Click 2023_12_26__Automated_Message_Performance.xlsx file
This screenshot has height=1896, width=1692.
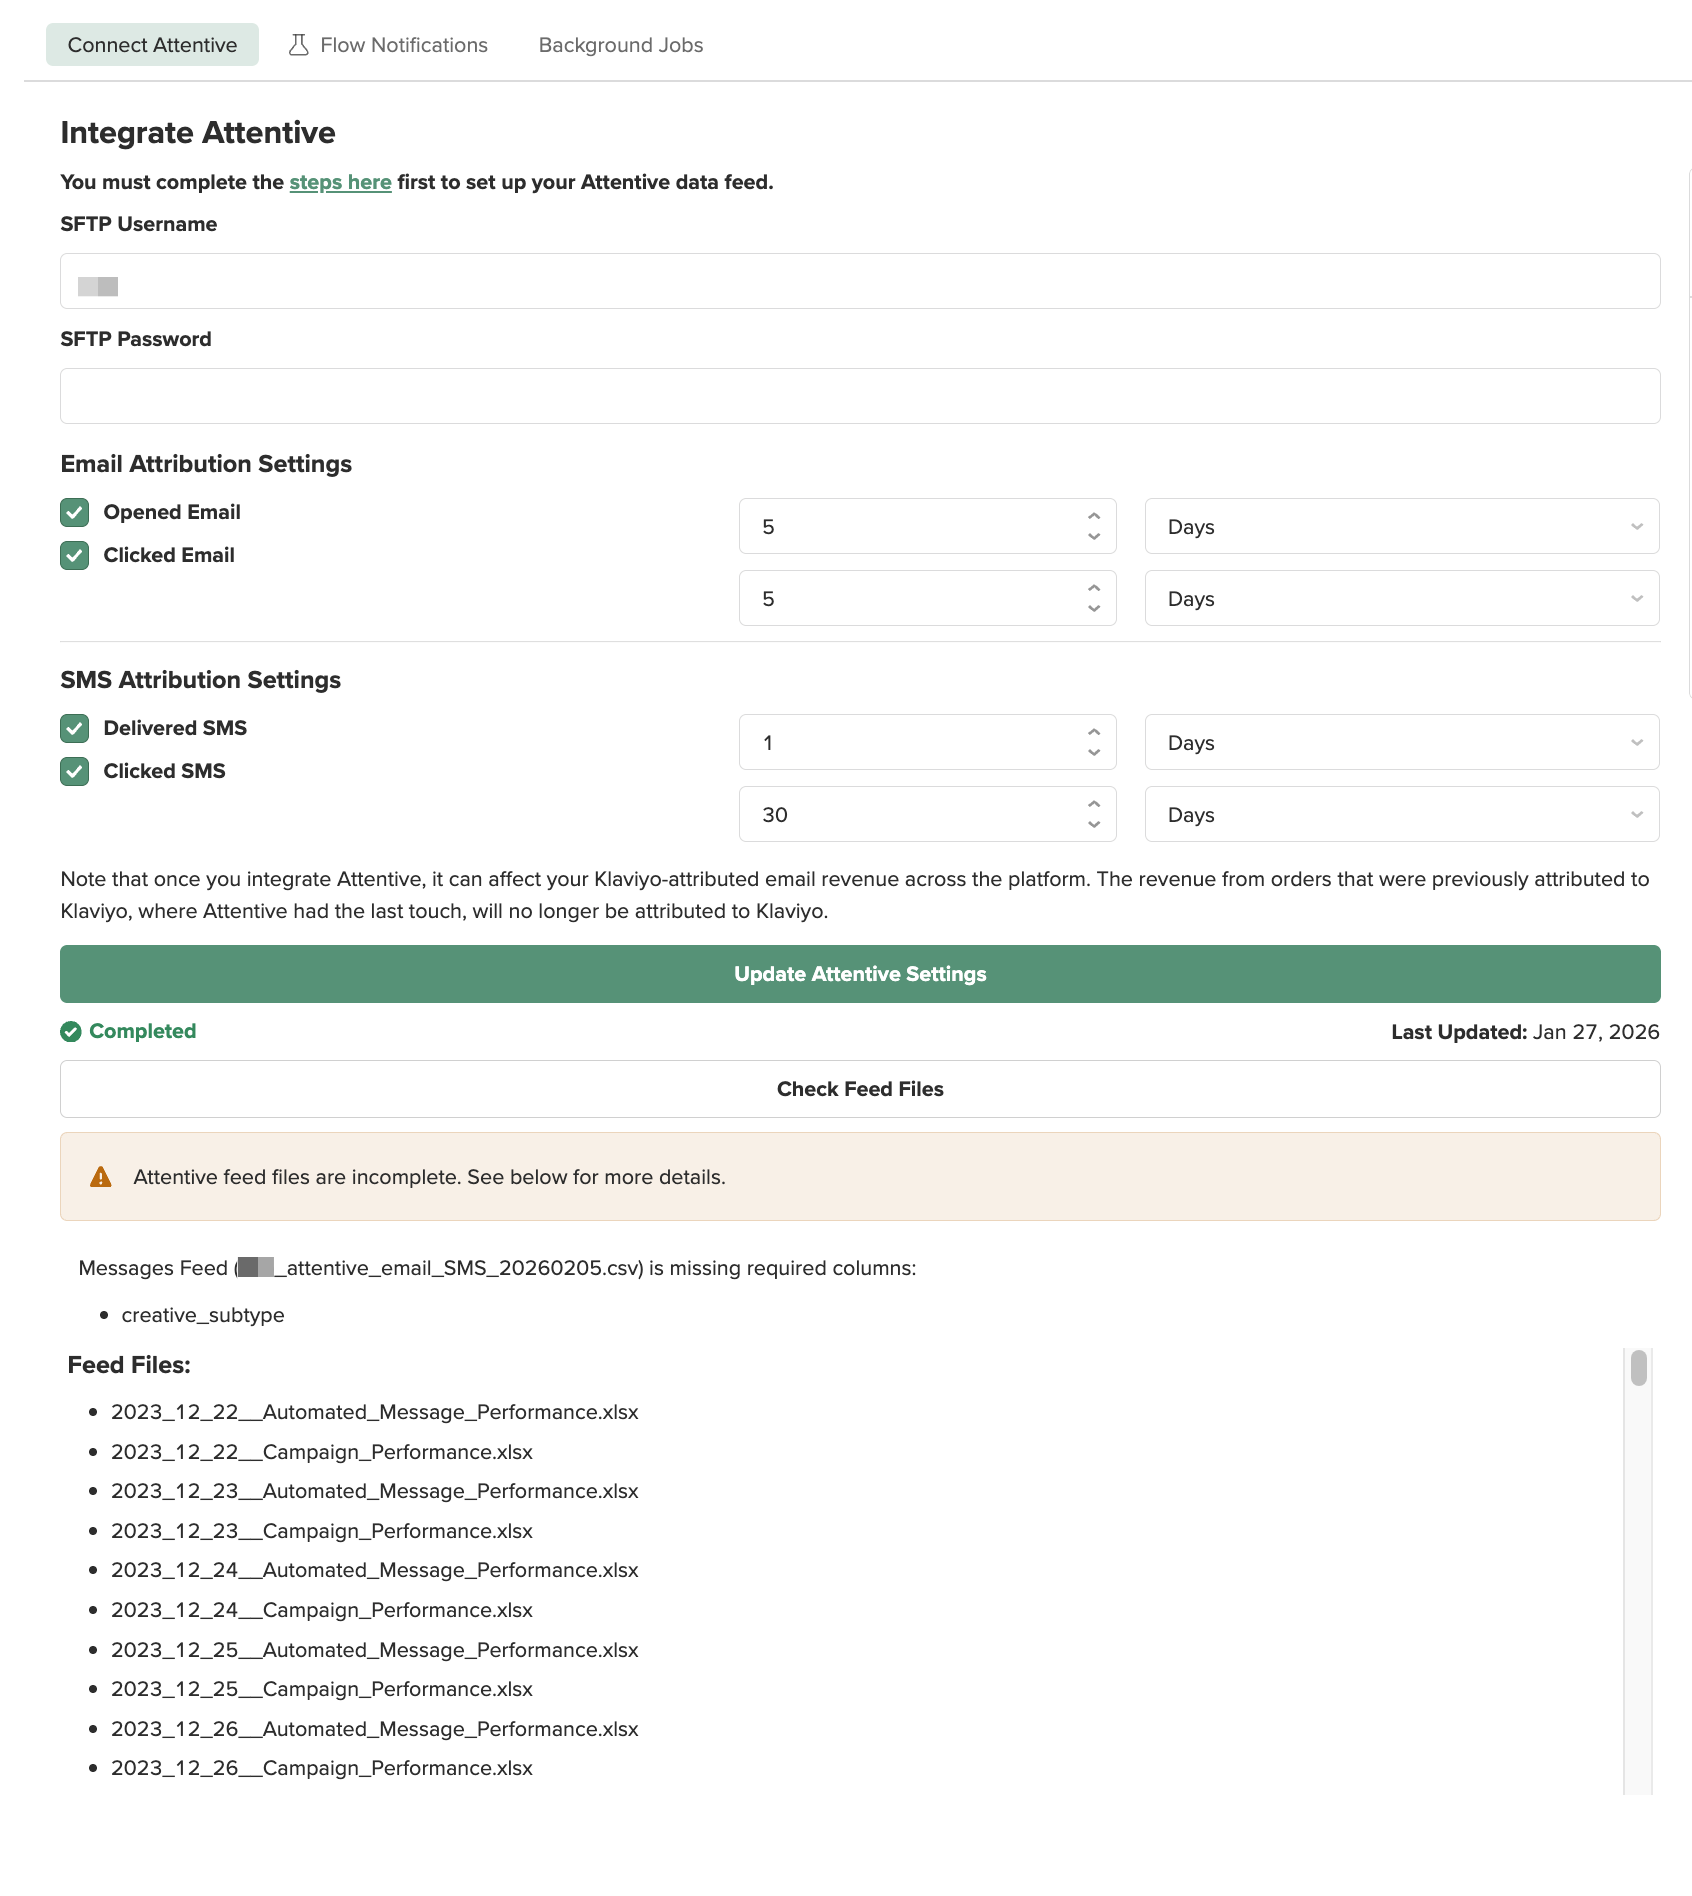tap(375, 1730)
